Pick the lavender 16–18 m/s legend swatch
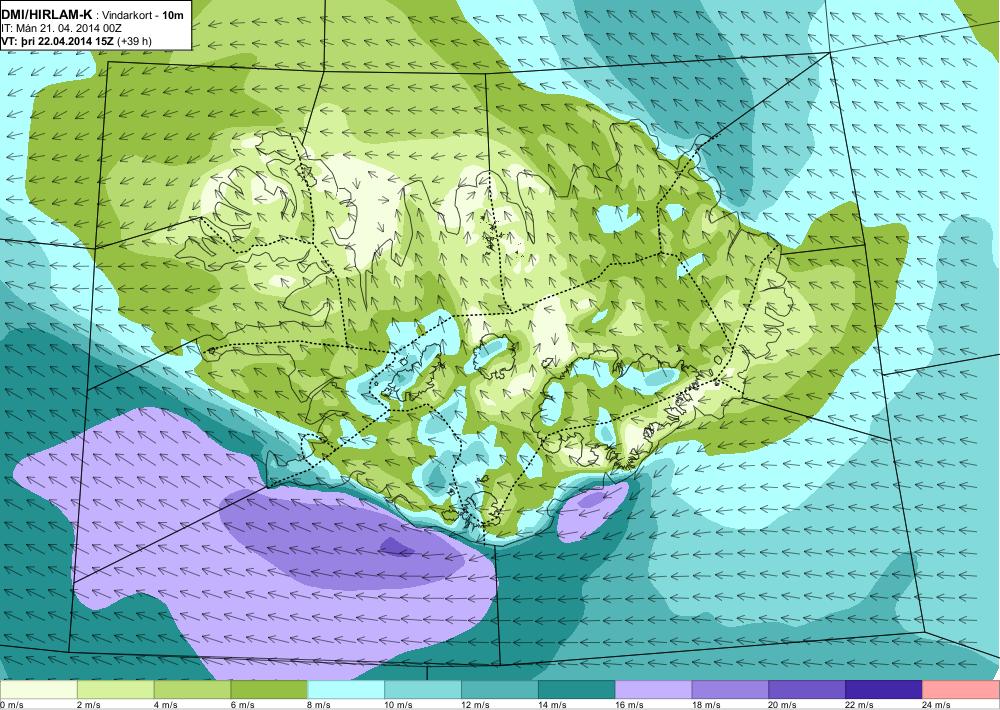Screen dimensions: 1000x710 tap(653, 690)
